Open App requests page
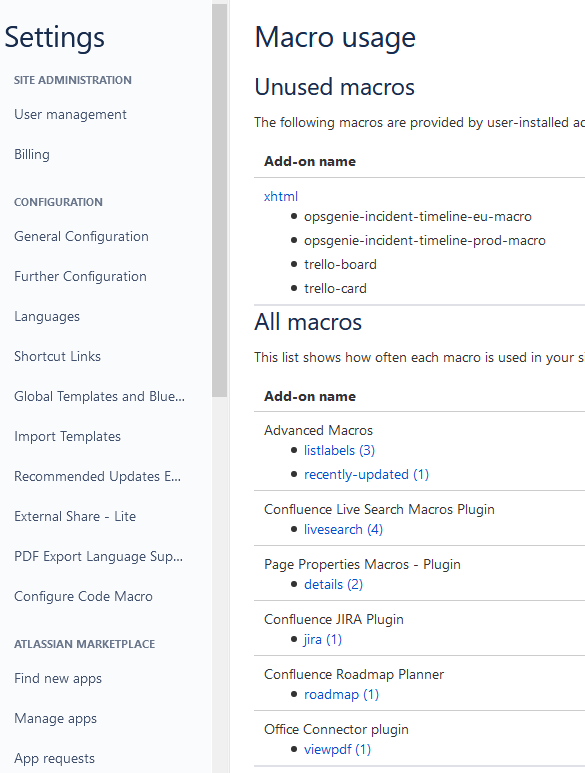 (x=54, y=758)
